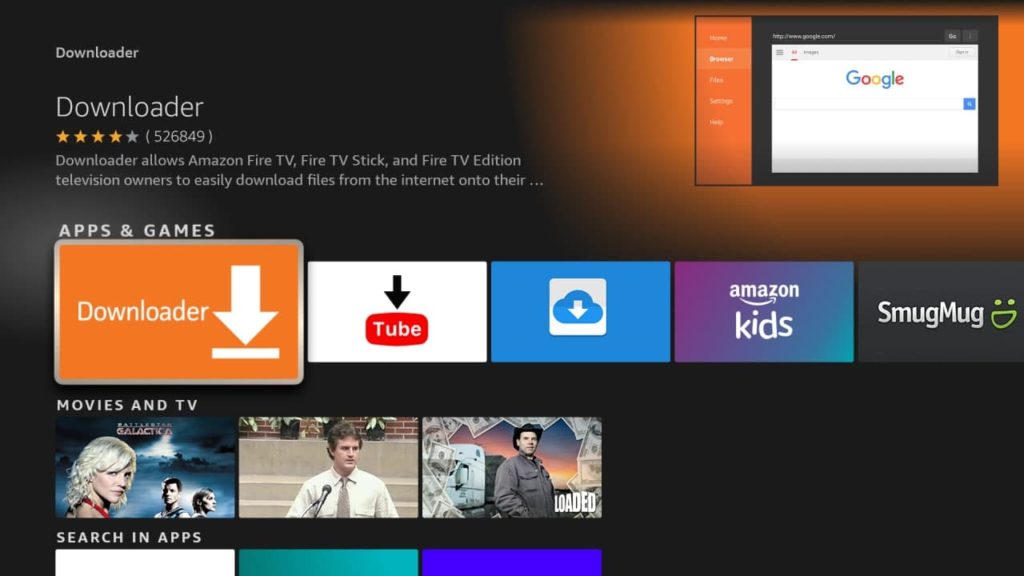This screenshot has width=1024, height=576.
Task: Click the Downloader preview screenshot with Google
Action: click(x=846, y=101)
